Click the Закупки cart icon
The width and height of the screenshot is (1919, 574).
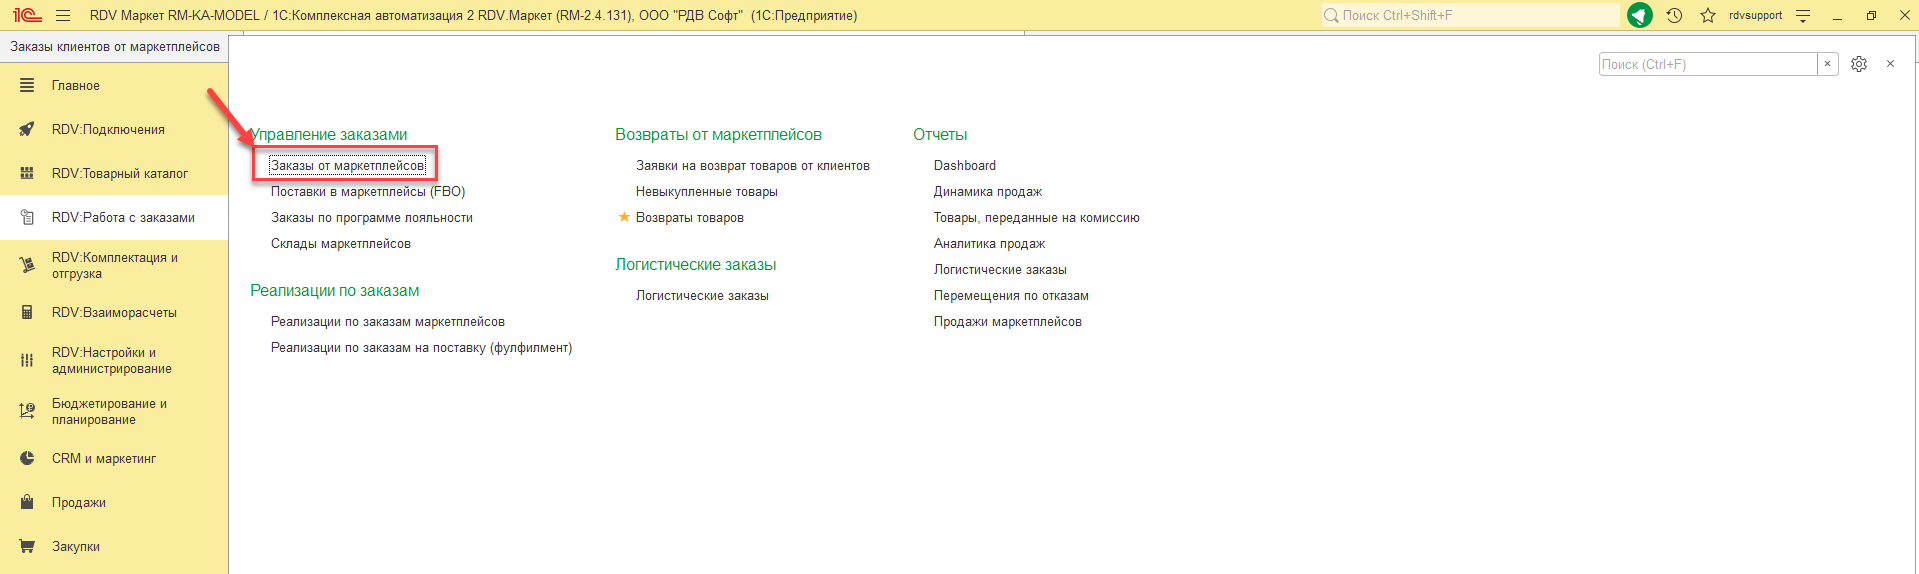coord(27,547)
